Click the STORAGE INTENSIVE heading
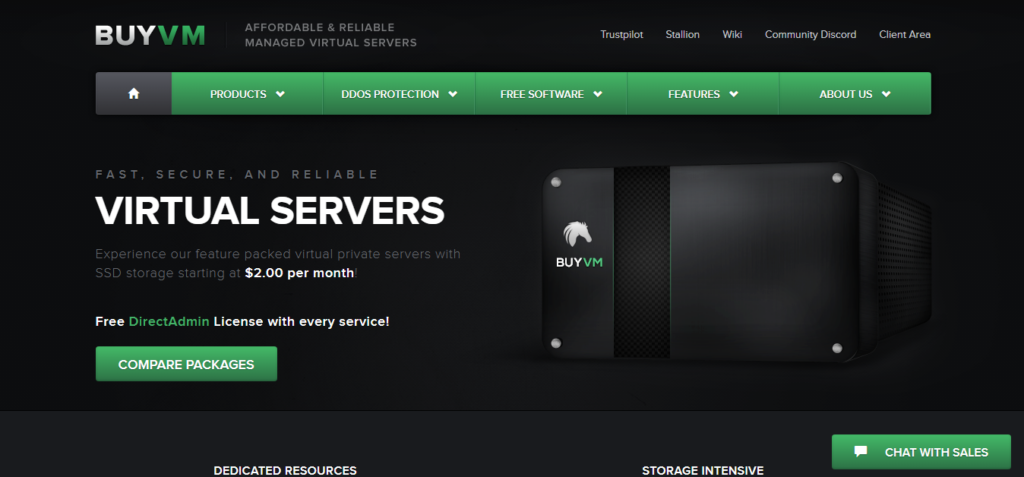Viewport: 1024px width, 477px height. (x=703, y=470)
